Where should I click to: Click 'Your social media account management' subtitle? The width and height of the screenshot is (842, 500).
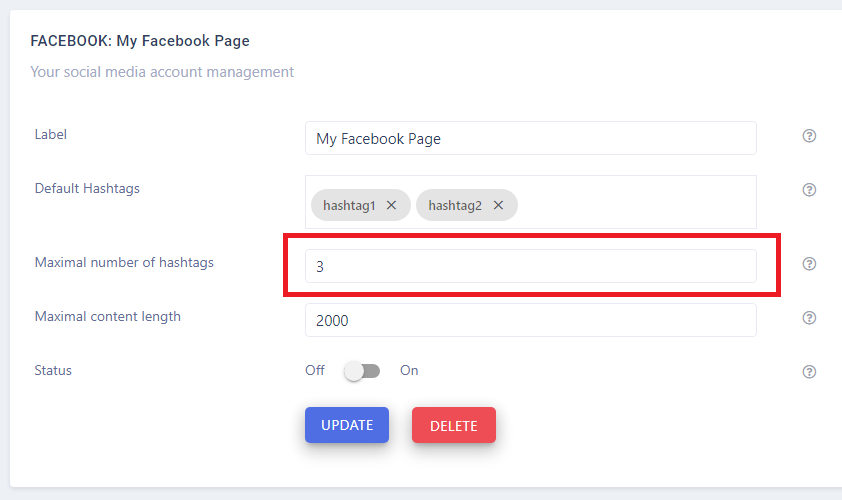tap(162, 72)
